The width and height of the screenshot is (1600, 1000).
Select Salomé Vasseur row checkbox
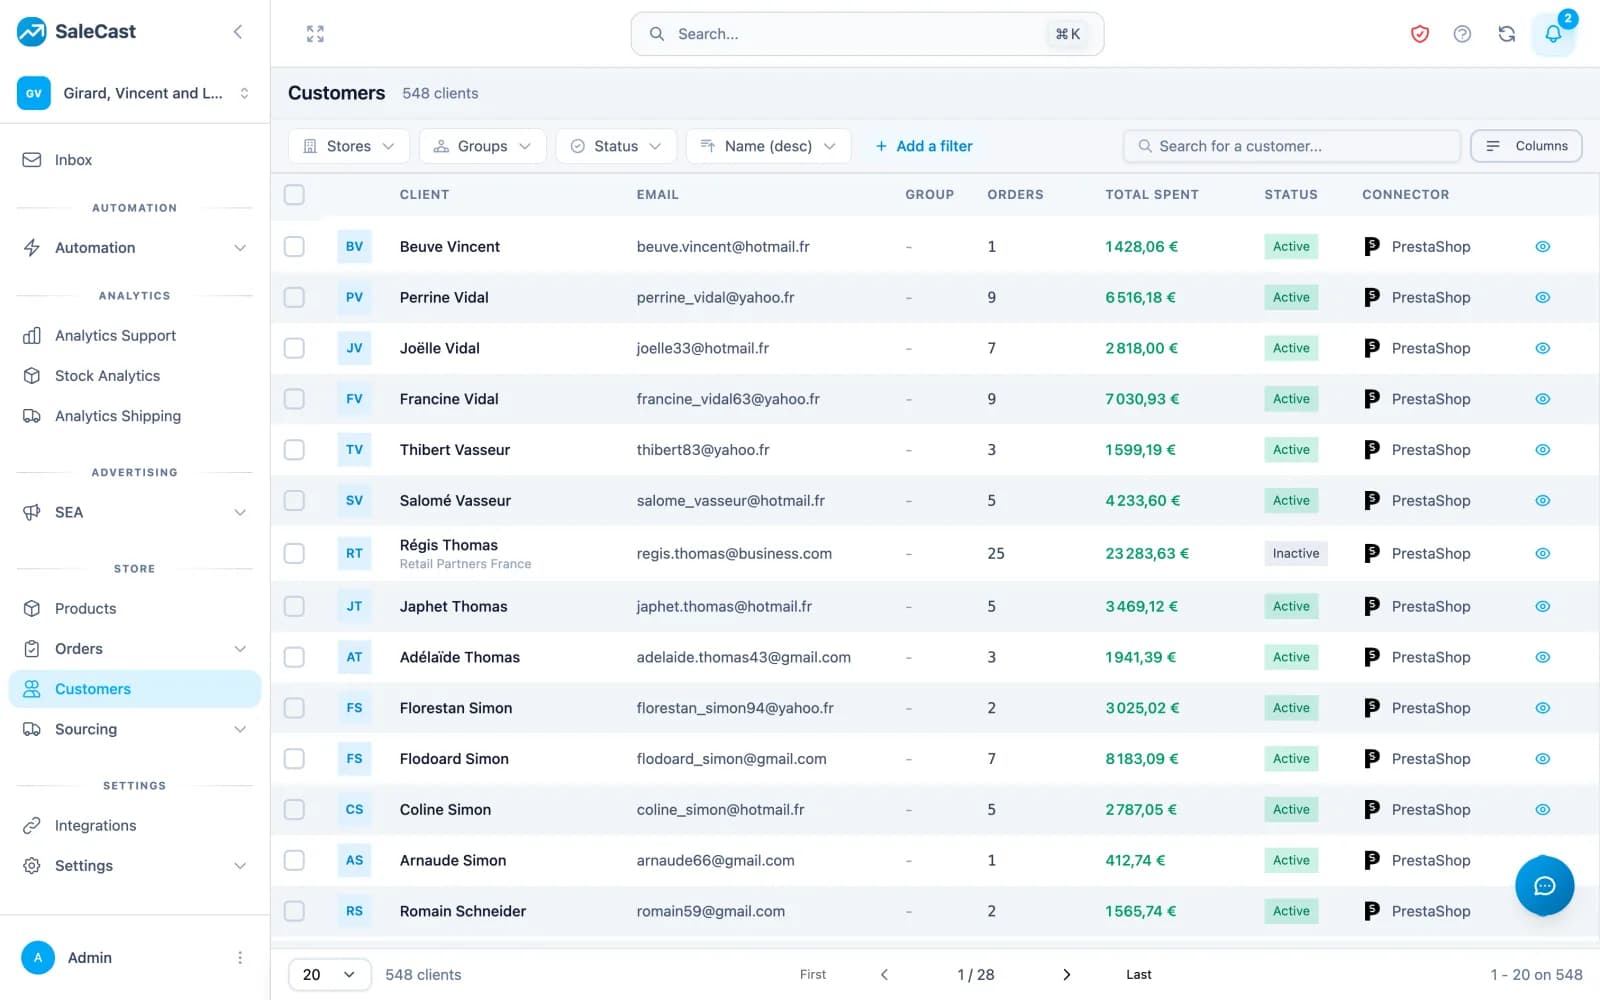294,500
